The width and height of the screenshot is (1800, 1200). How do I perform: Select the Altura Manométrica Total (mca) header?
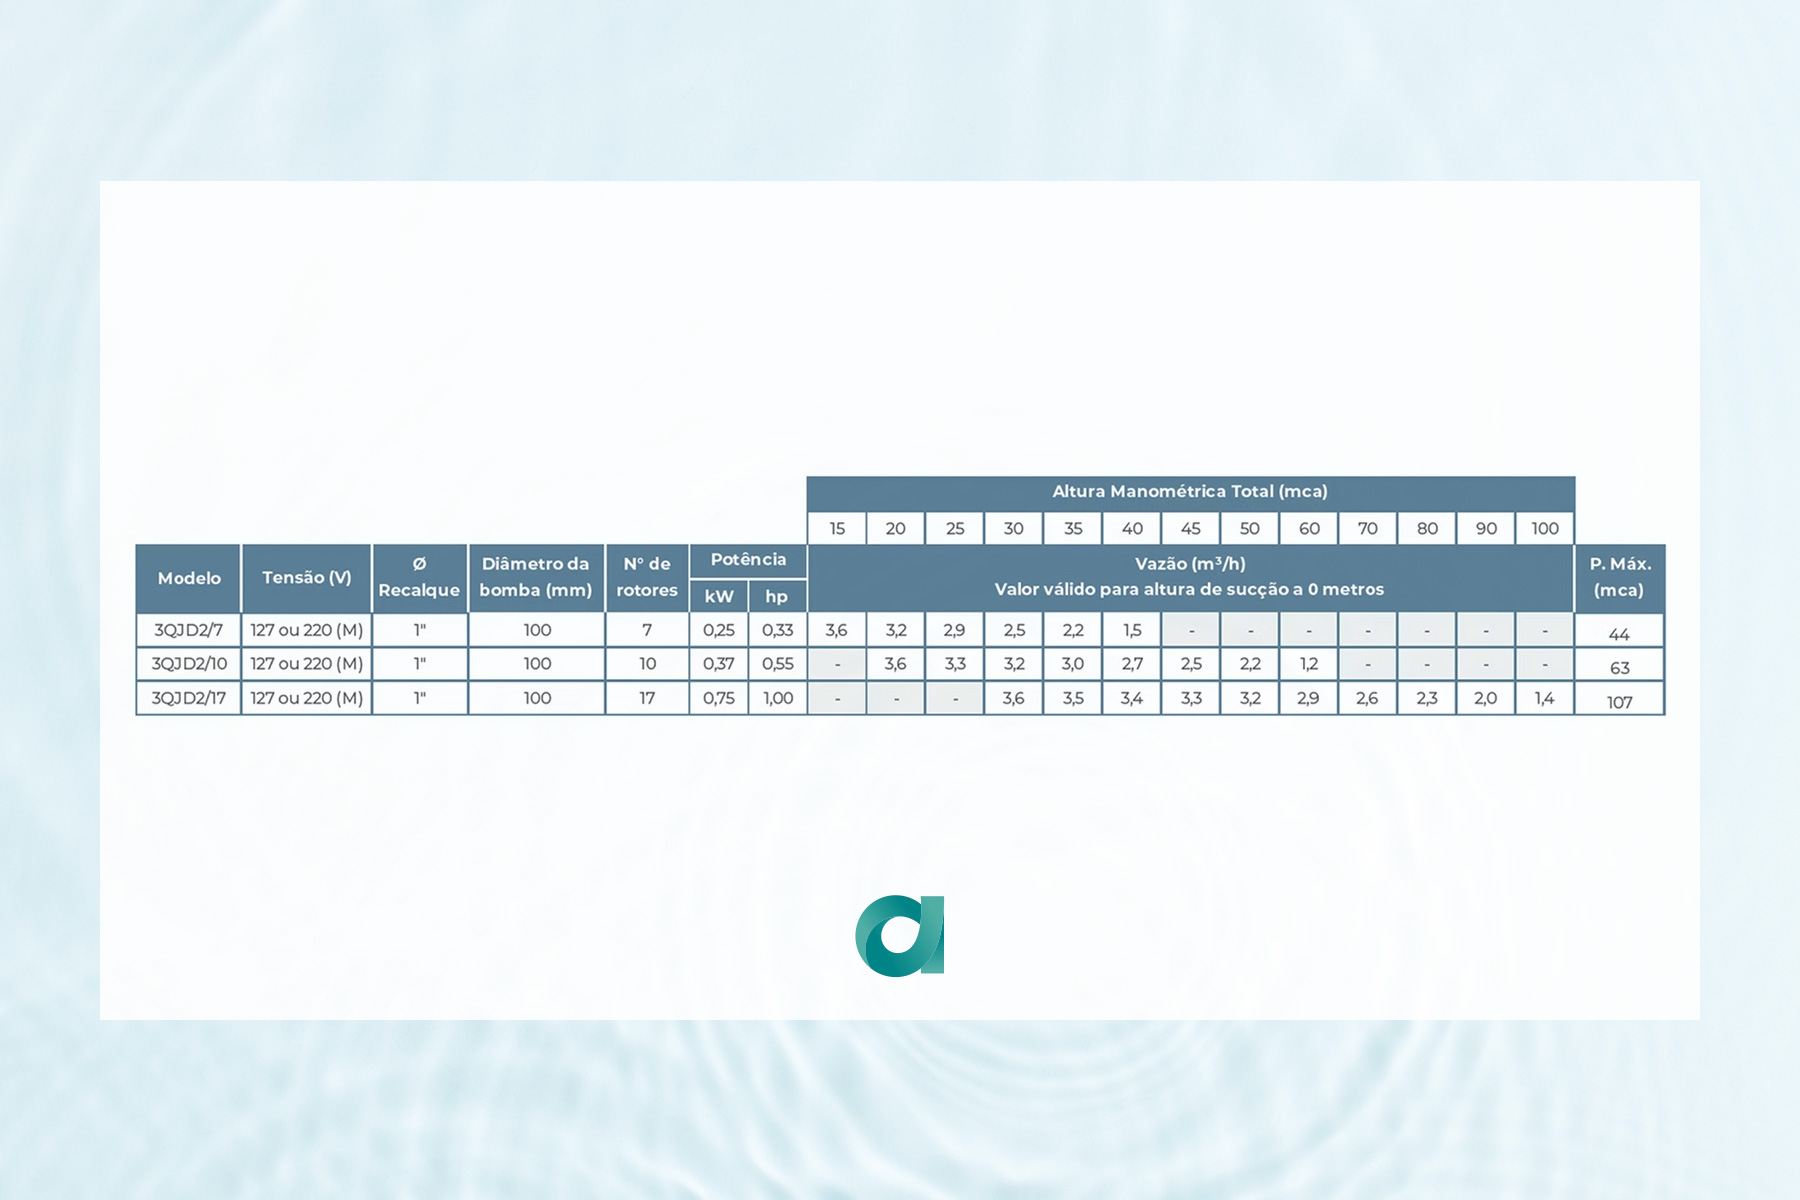[1190, 492]
